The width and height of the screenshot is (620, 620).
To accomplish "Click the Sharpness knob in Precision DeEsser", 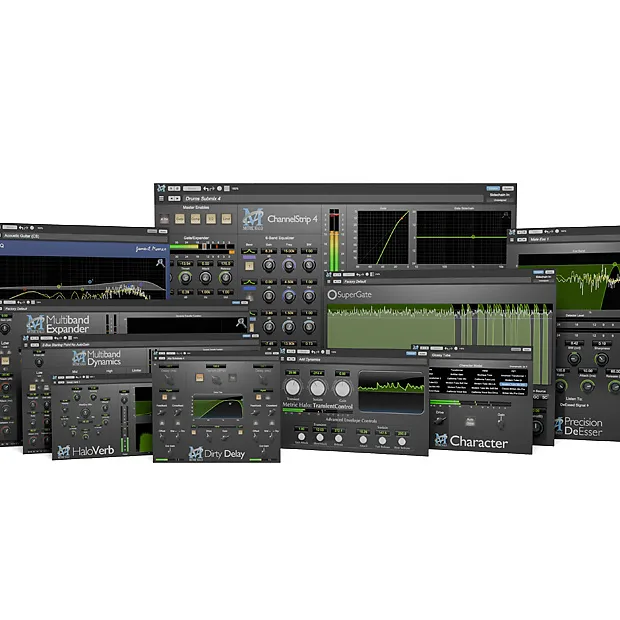I will tap(601, 359).
